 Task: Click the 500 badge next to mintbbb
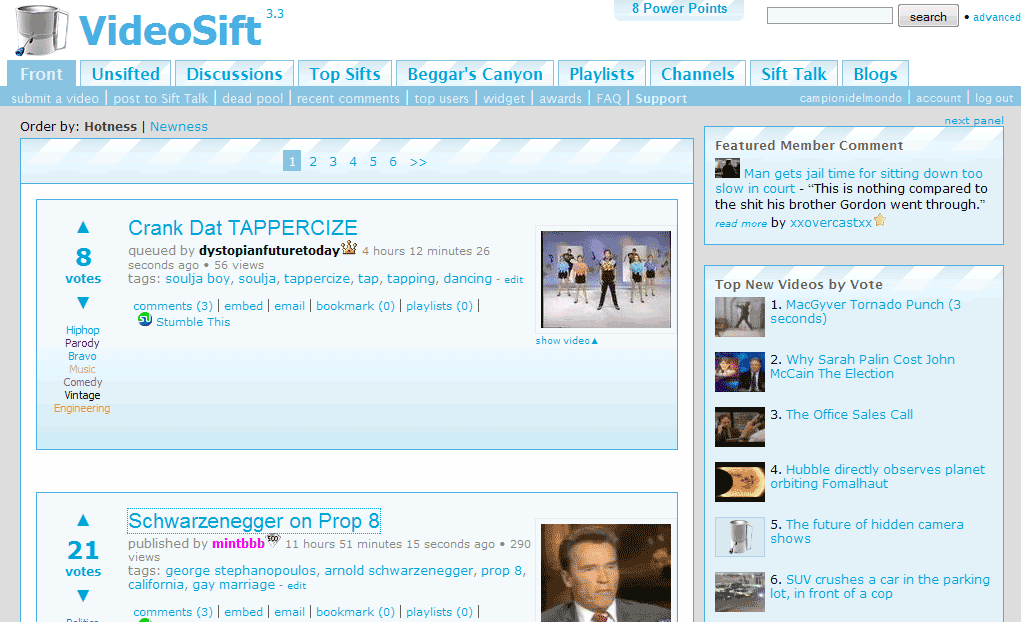(x=273, y=540)
